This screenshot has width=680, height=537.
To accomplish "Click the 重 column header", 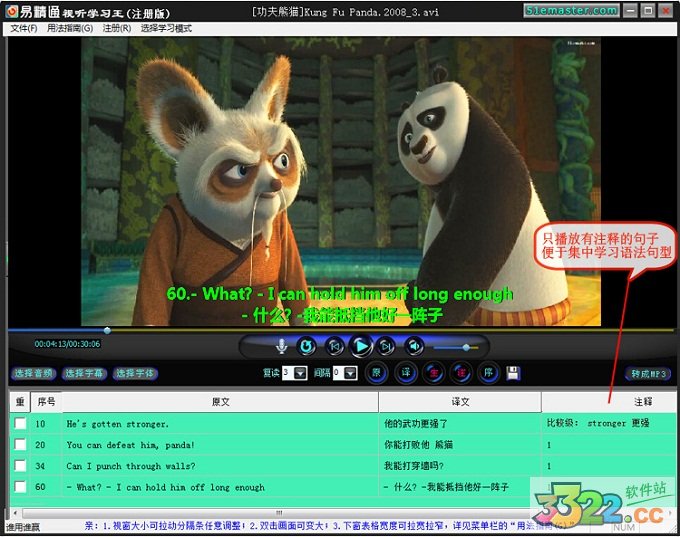I will (20, 402).
